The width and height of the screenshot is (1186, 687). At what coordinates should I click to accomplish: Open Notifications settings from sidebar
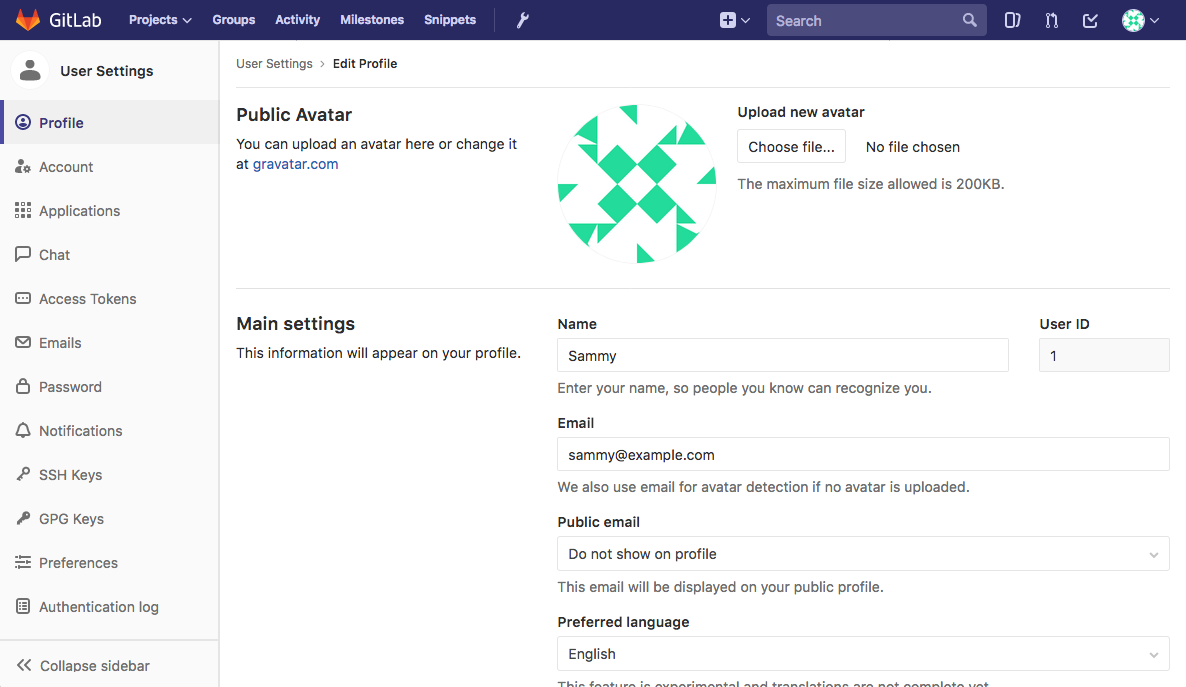click(x=80, y=430)
